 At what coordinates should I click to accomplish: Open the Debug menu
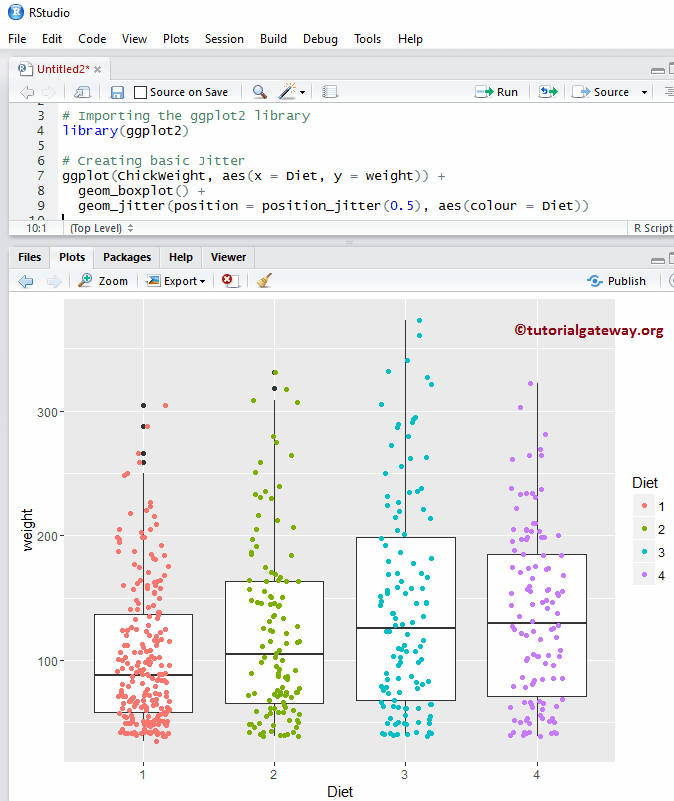pyautogui.click(x=320, y=39)
